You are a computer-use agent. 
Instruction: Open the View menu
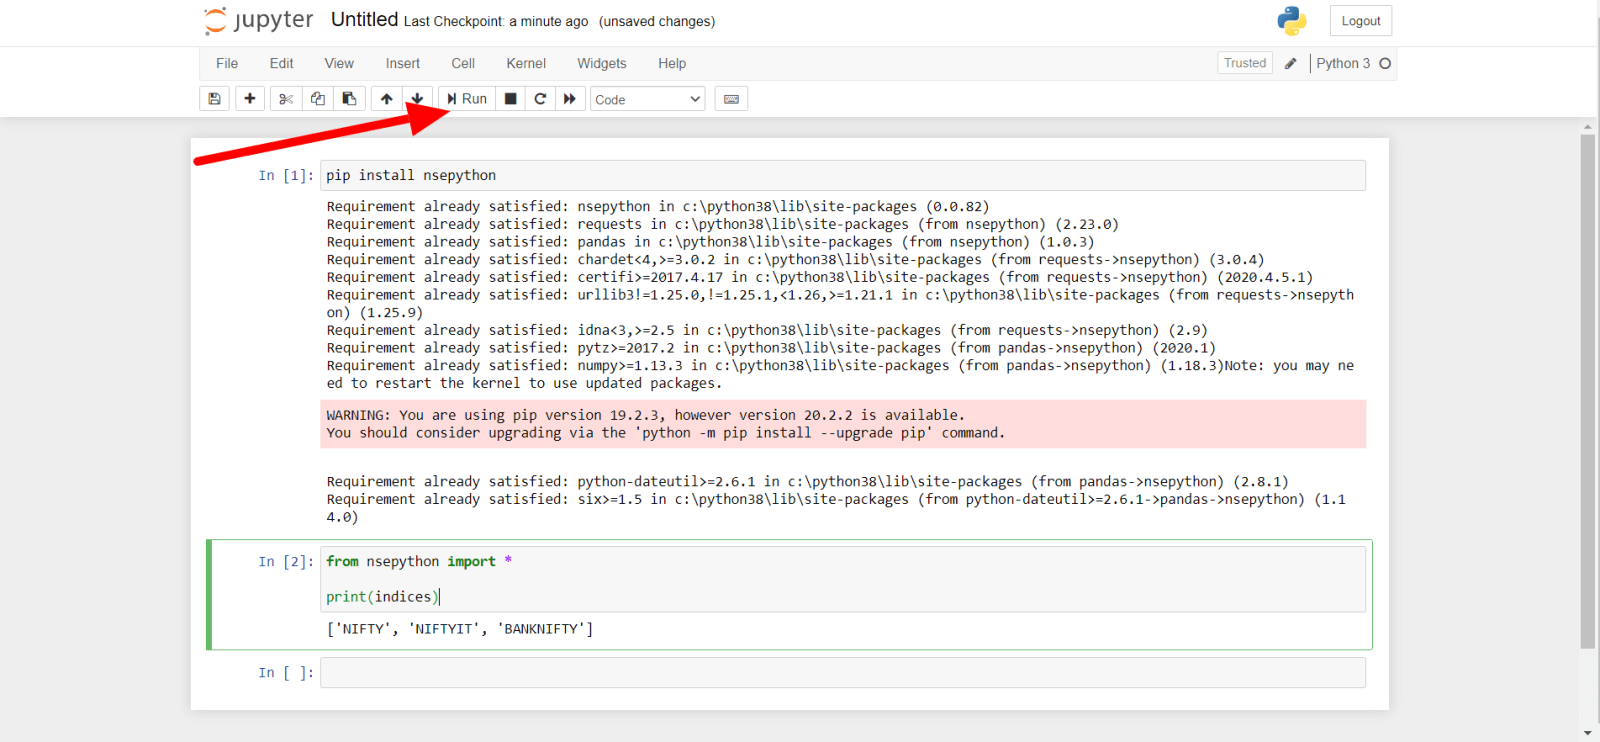point(339,63)
